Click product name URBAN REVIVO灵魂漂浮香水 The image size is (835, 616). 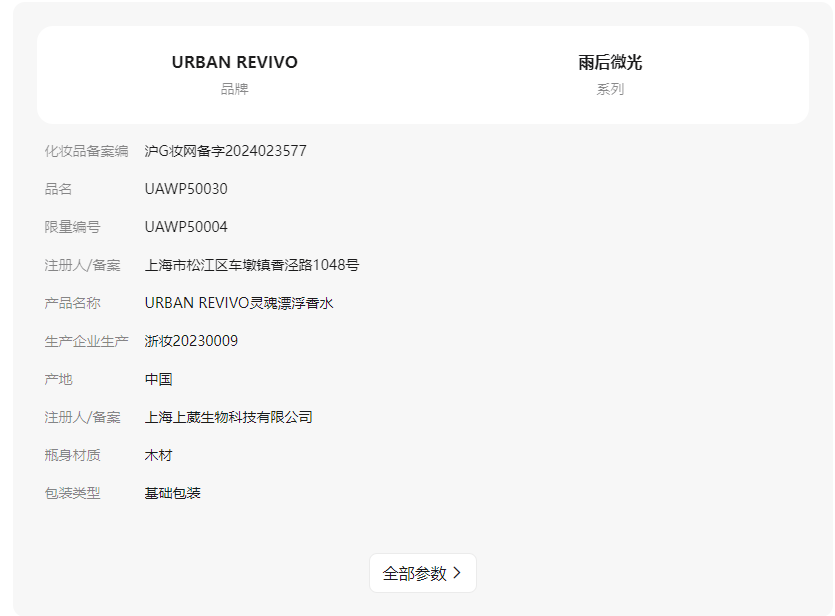tap(239, 303)
